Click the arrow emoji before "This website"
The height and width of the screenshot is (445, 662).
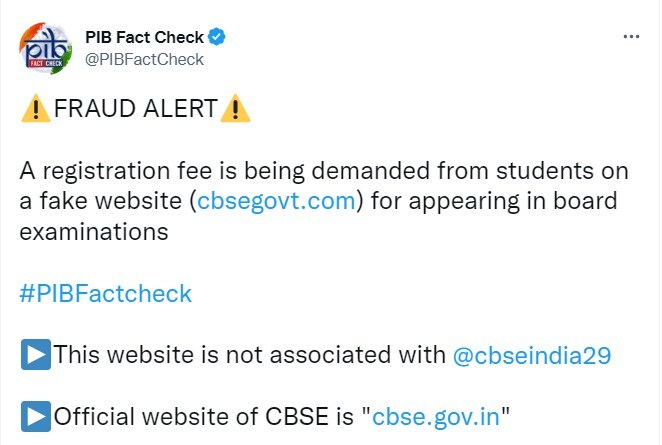(x=35, y=354)
